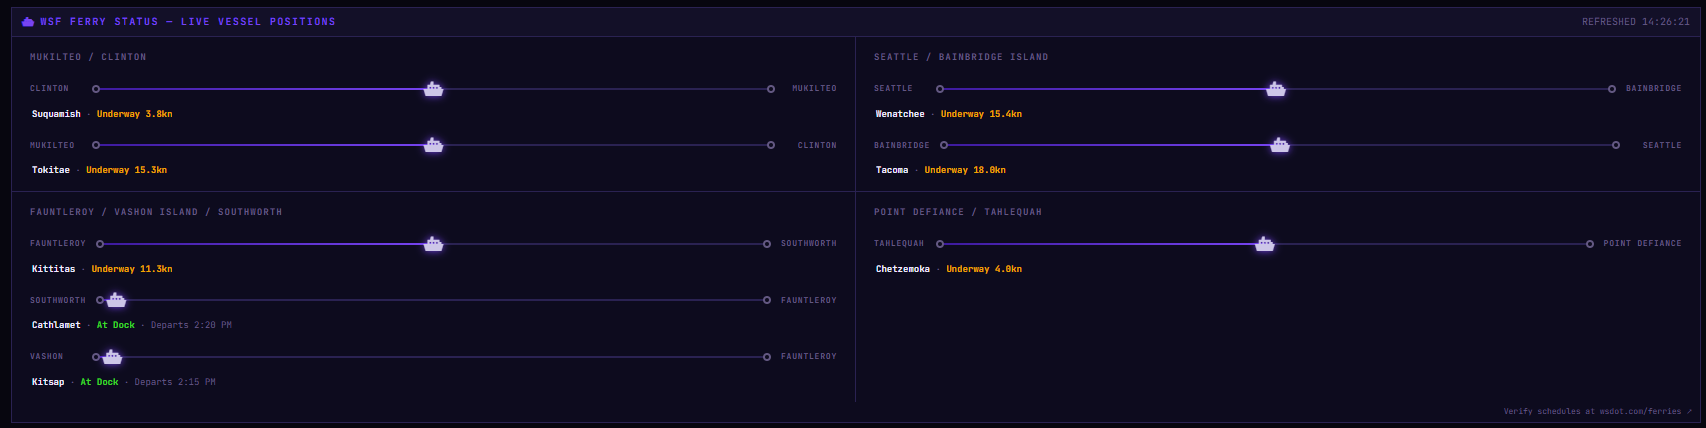Select the Kittitas ferry icon on its track
1706x428 pixels.
point(433,244)
